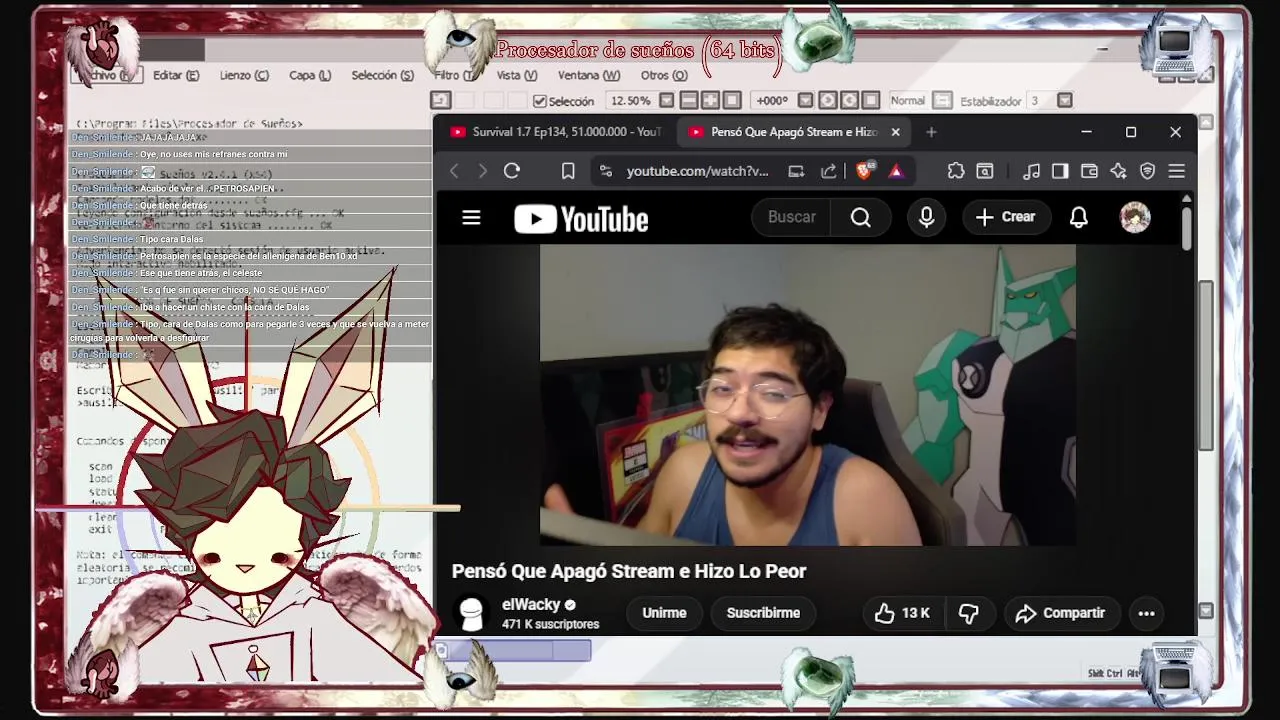Click the Unirme button

tap(664, 613)
